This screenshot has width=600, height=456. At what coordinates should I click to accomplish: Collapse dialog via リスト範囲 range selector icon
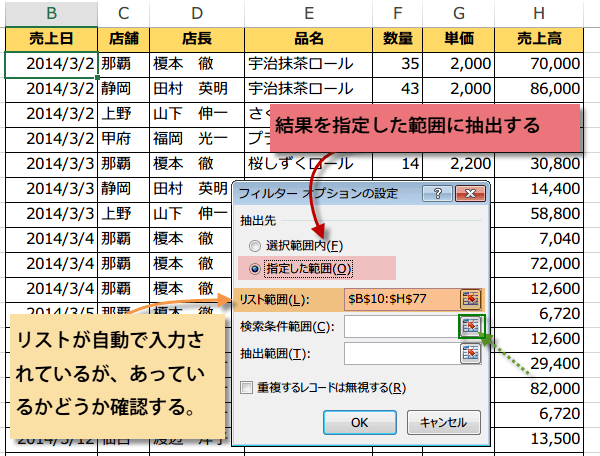(470, 300)
